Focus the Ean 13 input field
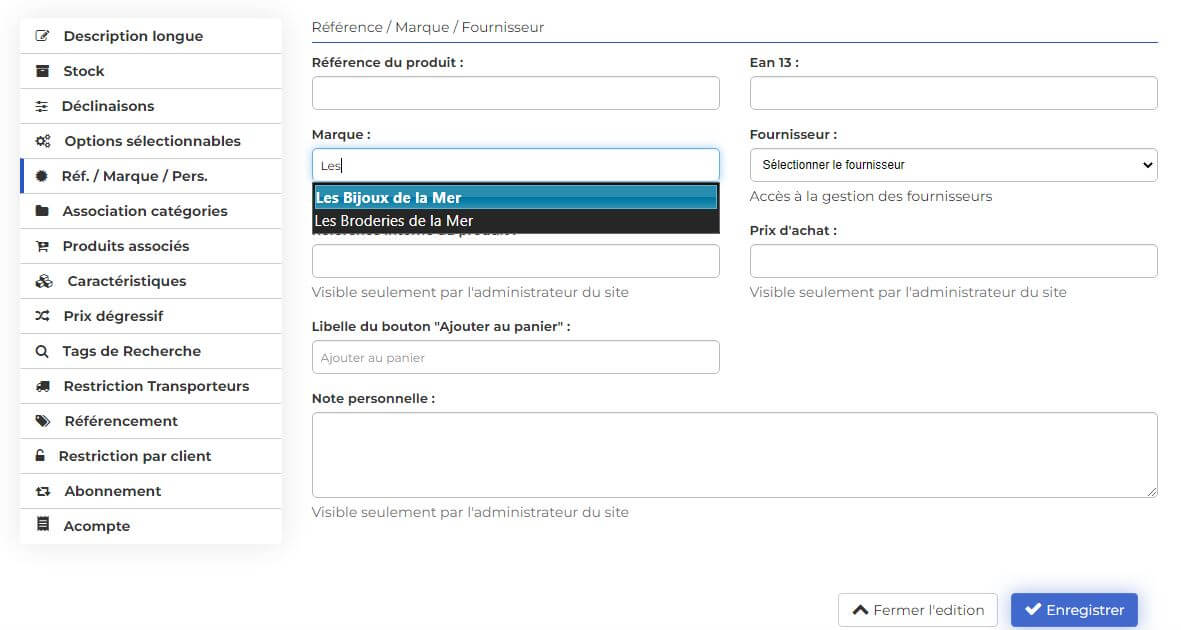This screenshot has height=630, width=1181. 953,93
